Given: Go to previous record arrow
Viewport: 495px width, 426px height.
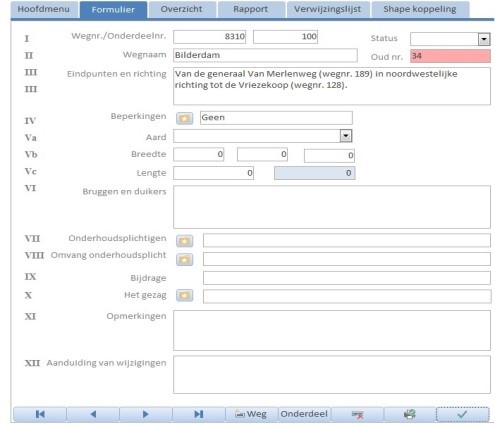Looking at the screenshot, I should 93,414.
